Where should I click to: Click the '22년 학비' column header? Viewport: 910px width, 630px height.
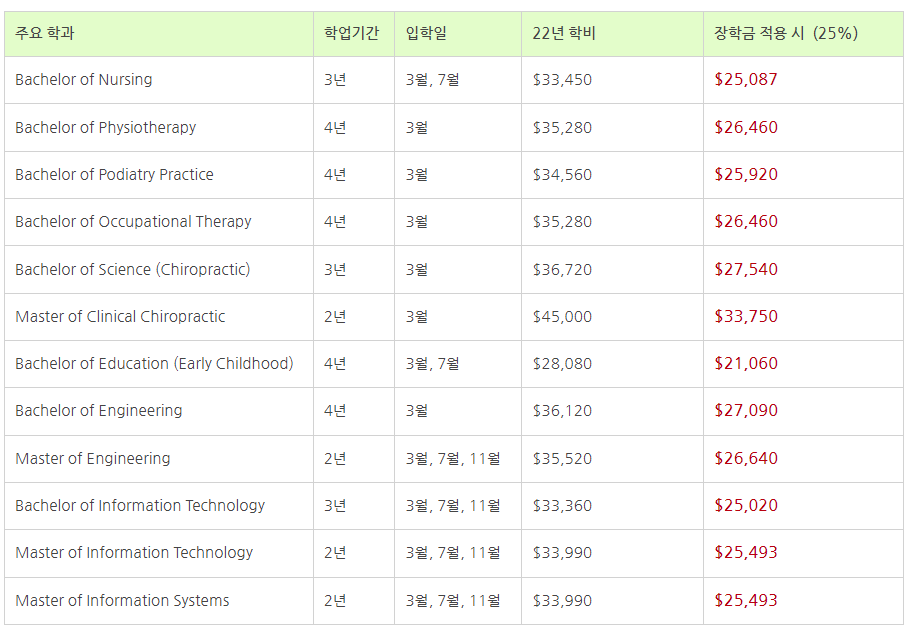[612, 34]
